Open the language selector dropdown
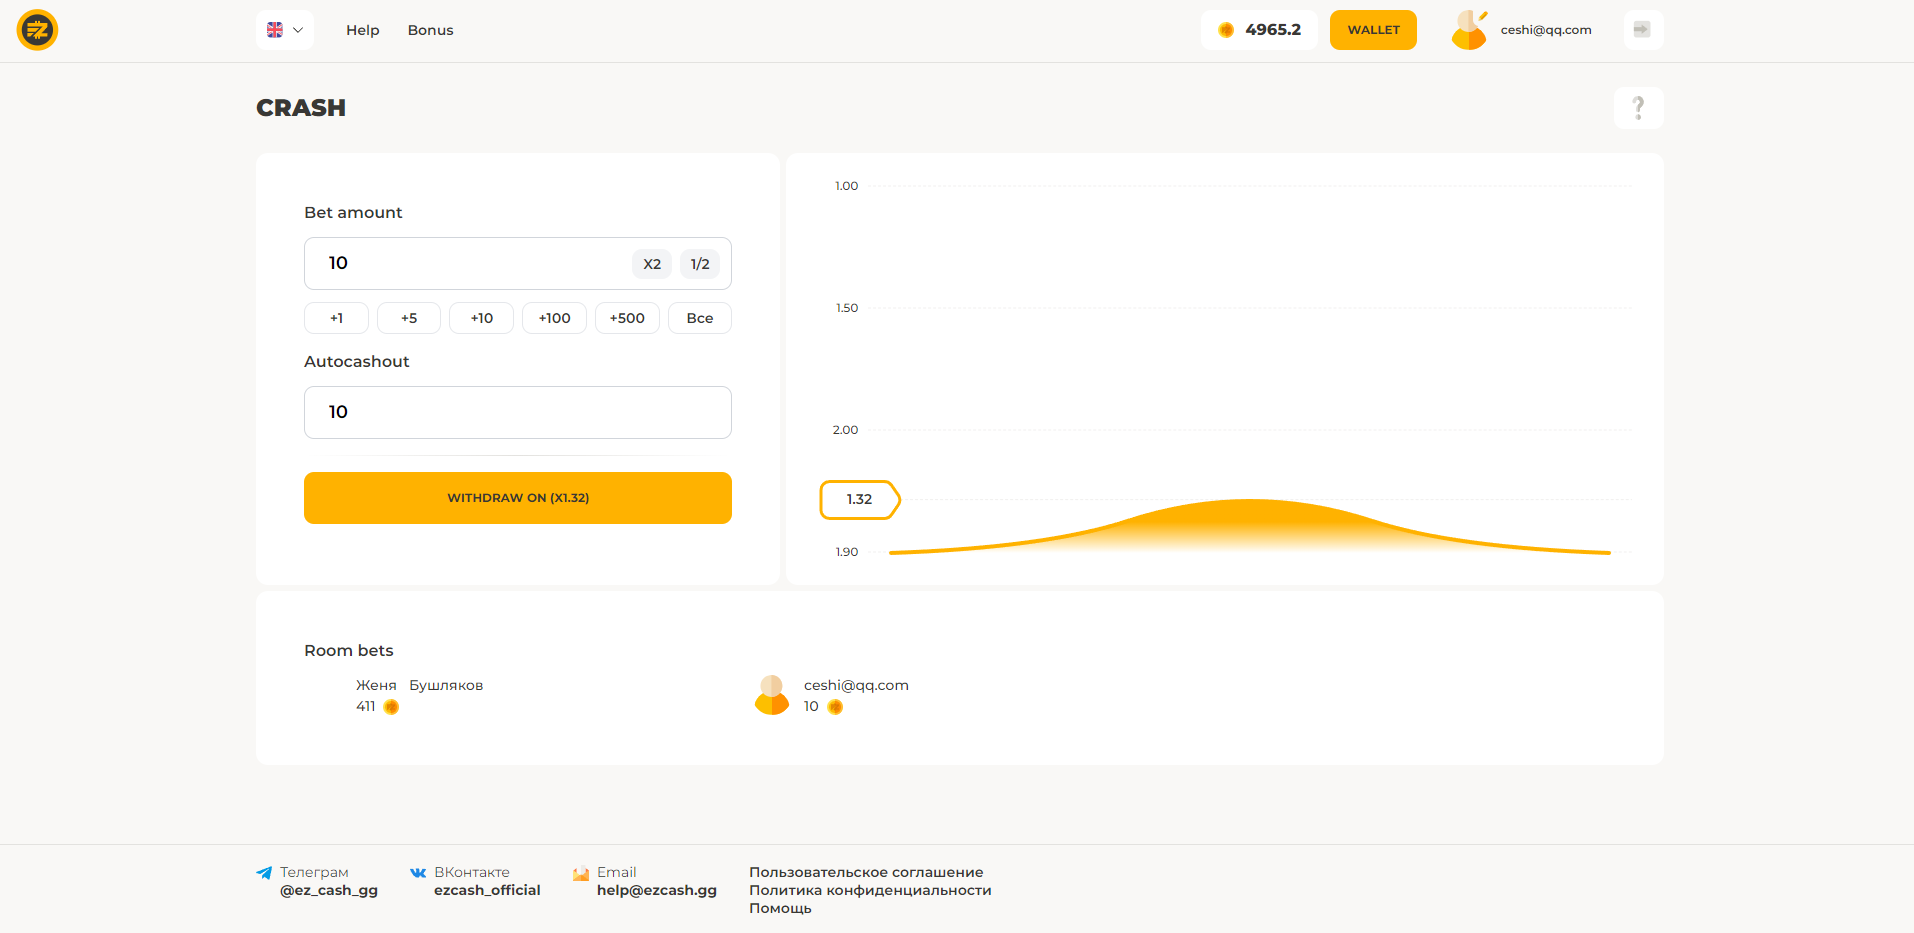 284,30
